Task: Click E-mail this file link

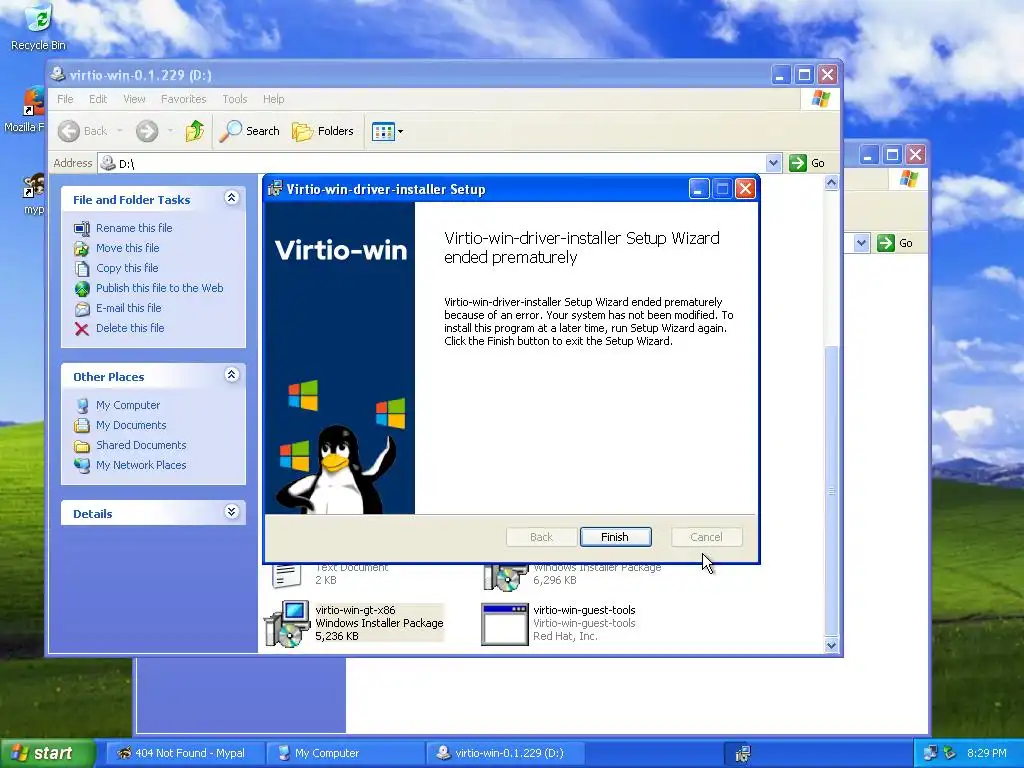Action: (x=129, y=308)
